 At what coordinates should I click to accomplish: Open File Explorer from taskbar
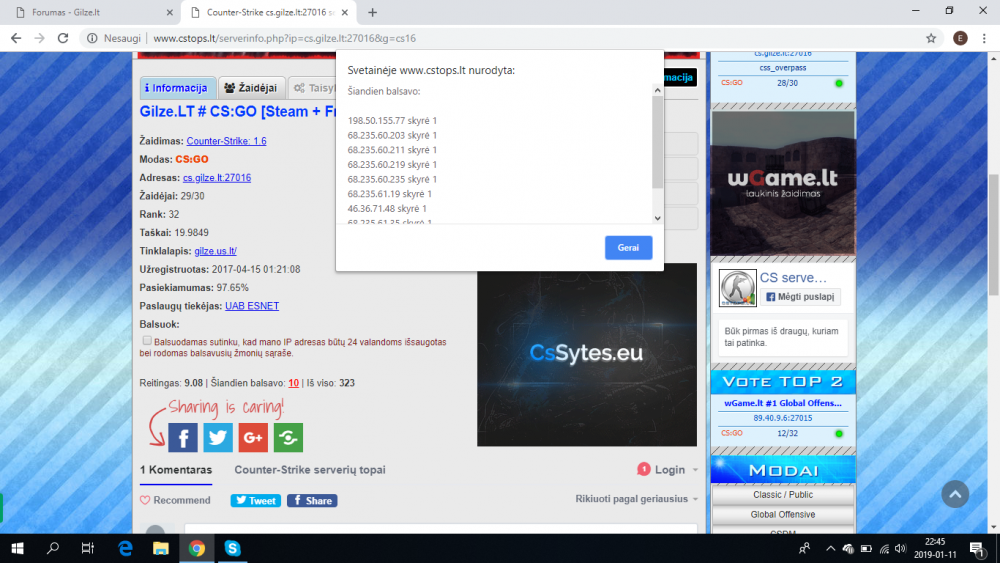pos(161,548)
